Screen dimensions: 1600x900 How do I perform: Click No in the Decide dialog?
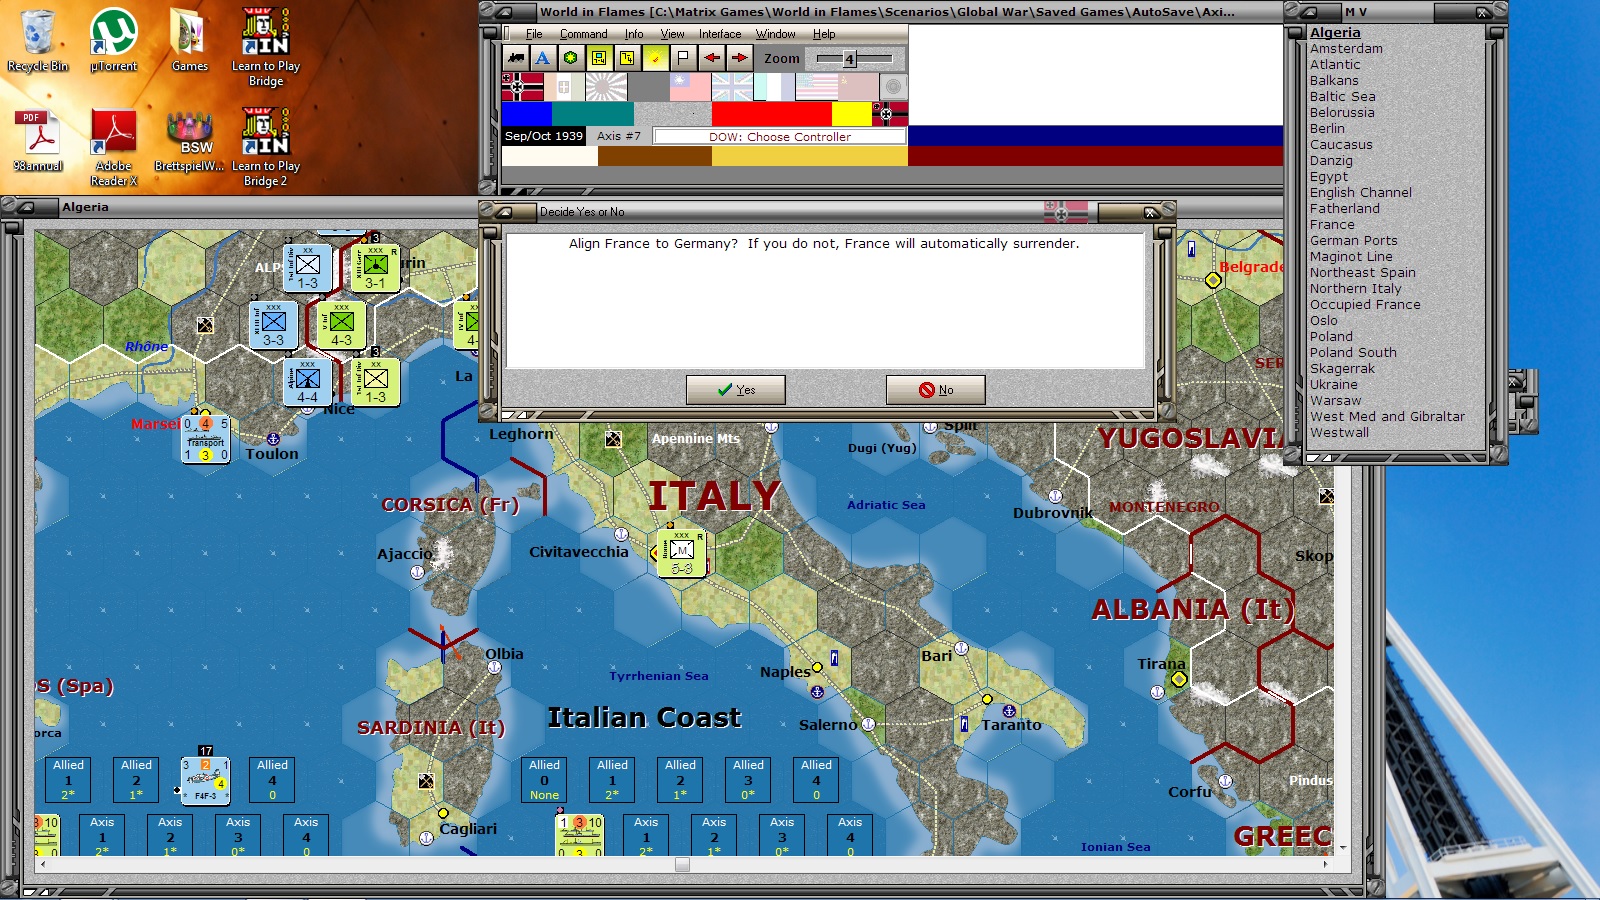pos(936,390)
